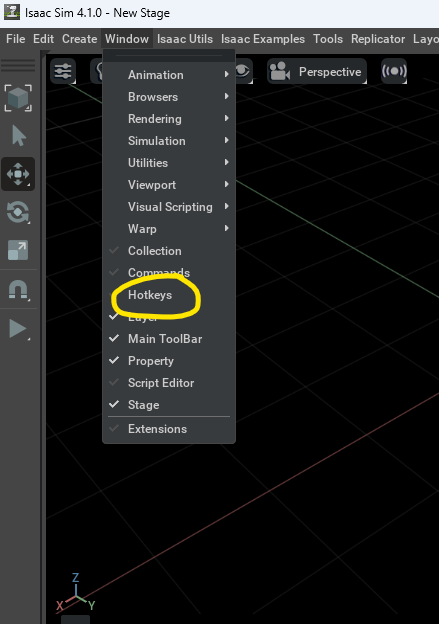Toggle the Snap magnet tool

point(18,290)
